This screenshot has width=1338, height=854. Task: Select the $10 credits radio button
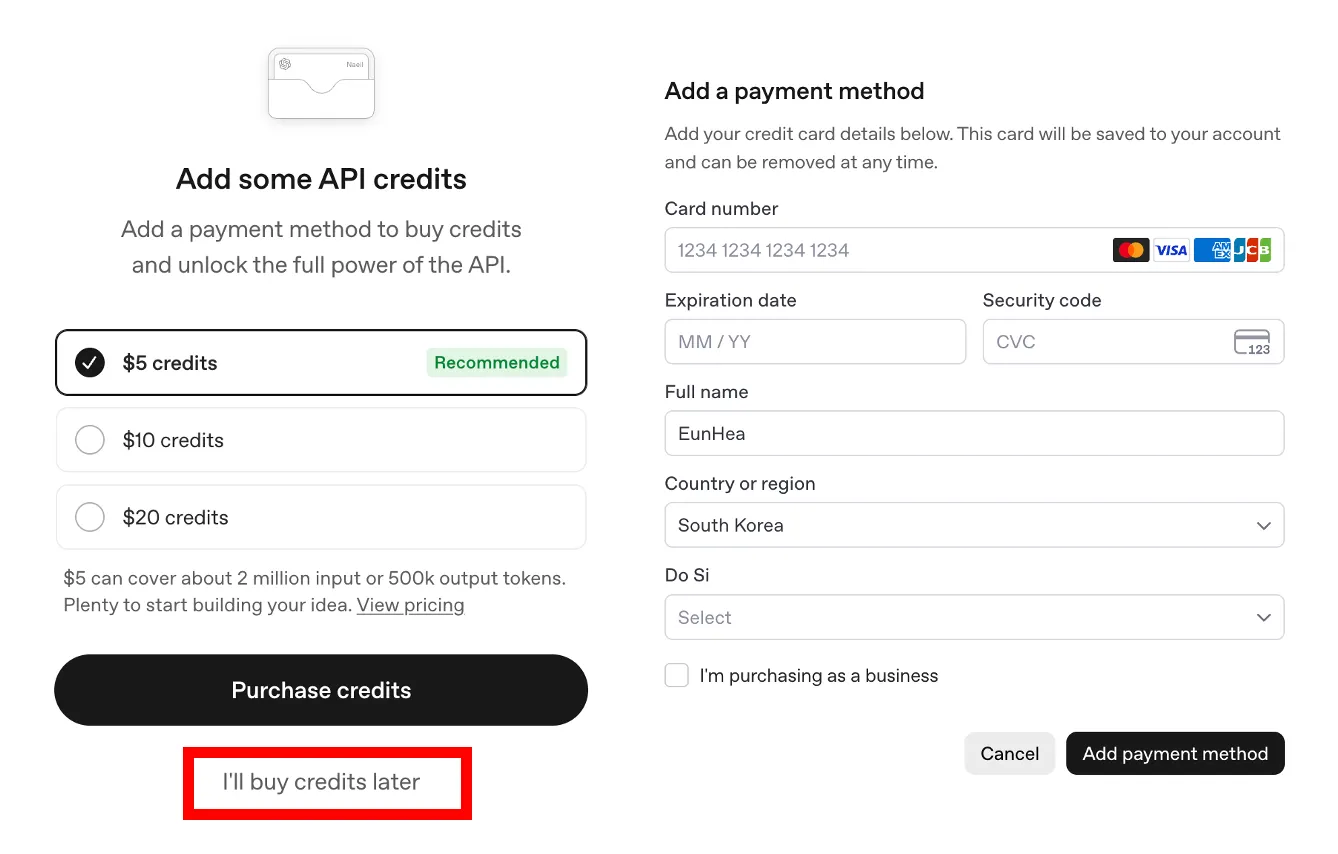pyautogui.click(x=90, y=440)
